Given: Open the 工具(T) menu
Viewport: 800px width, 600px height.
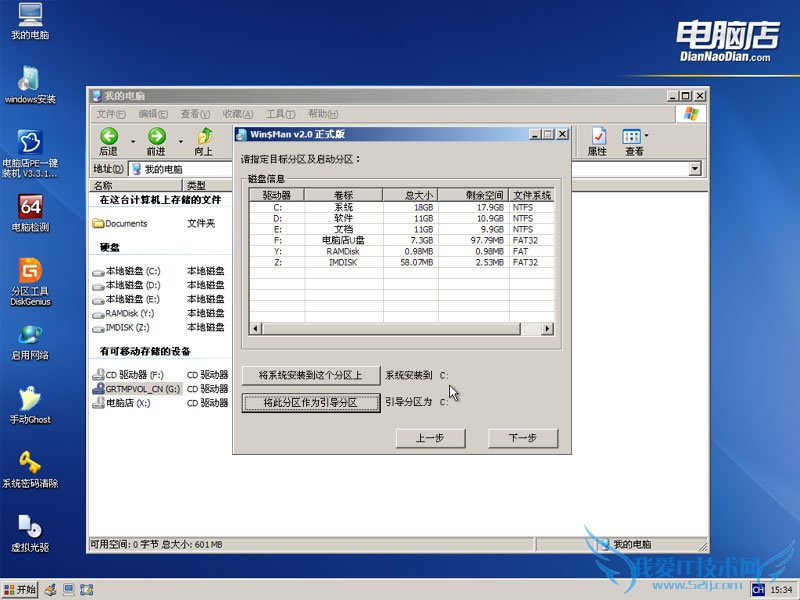Looking at the screenshot, I should 281,114.
